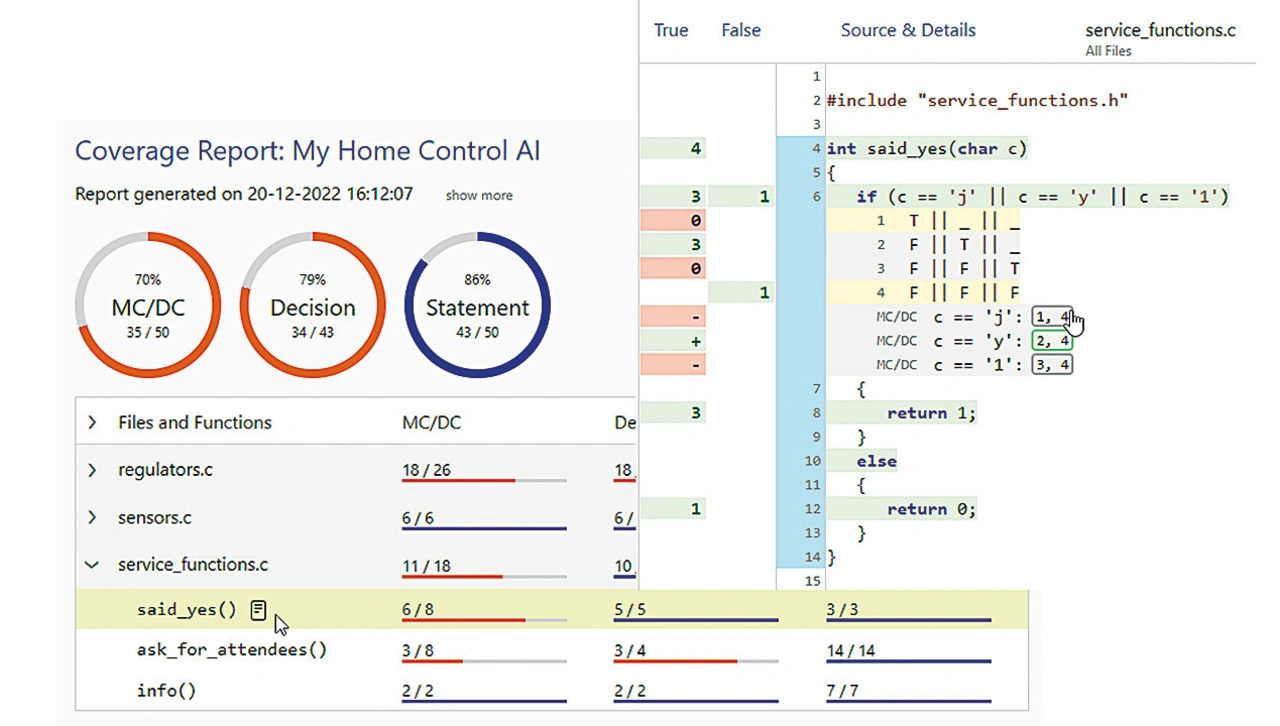
Task: Expand the regulators.c file row
Action: coord(92,470)
